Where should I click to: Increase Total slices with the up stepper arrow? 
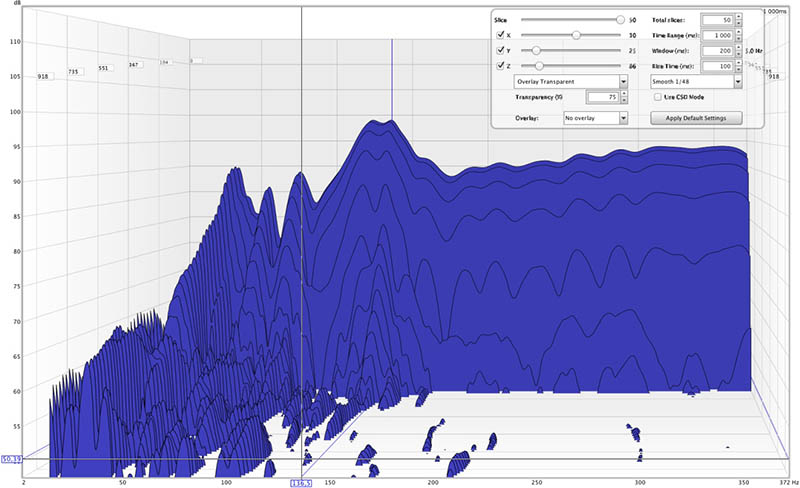(738, 16)
